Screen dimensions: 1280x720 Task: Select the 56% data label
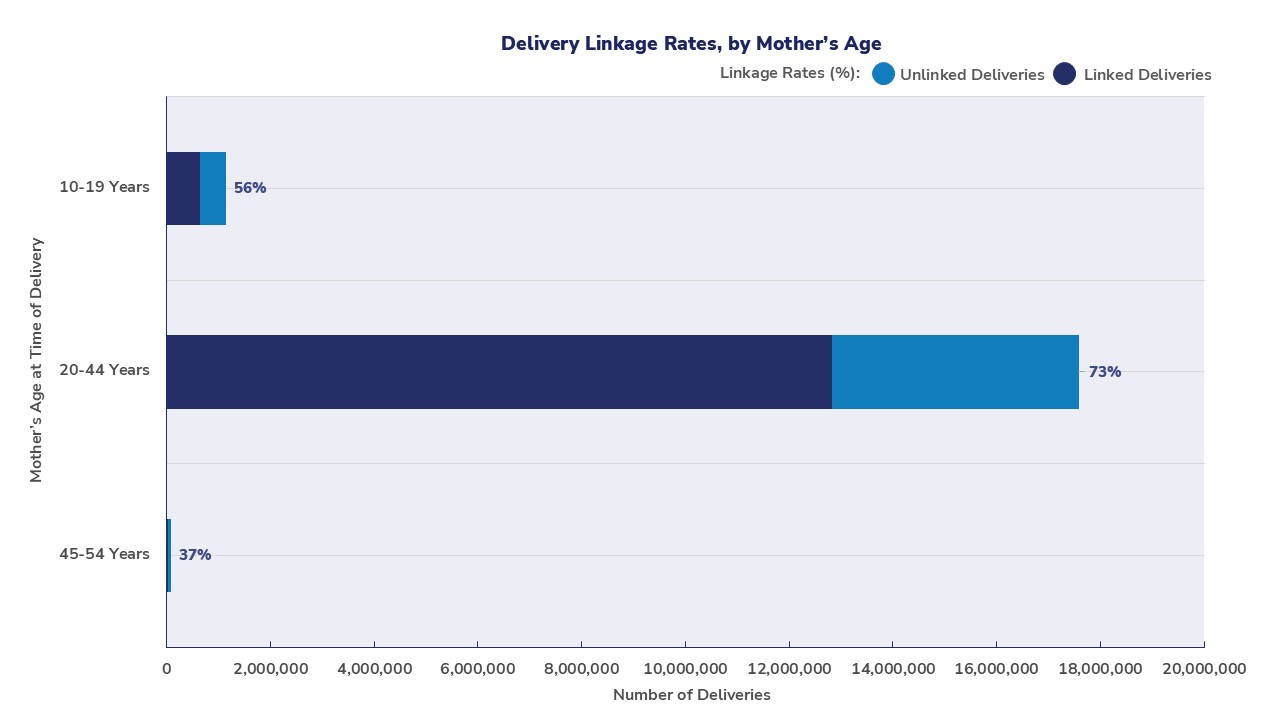(x=250, y=188)
